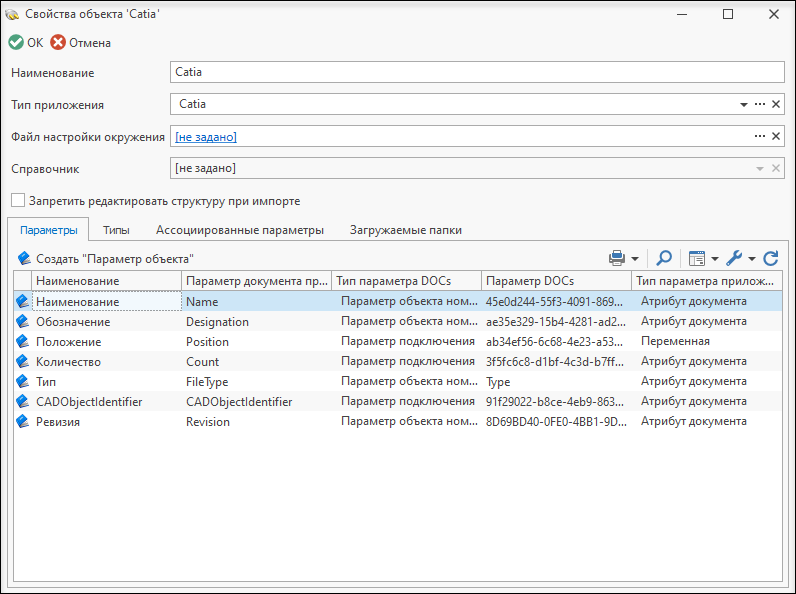796x594 pixels.
Task: Click the Тип параметра прилож... column header
Action: tap(706, 281)
